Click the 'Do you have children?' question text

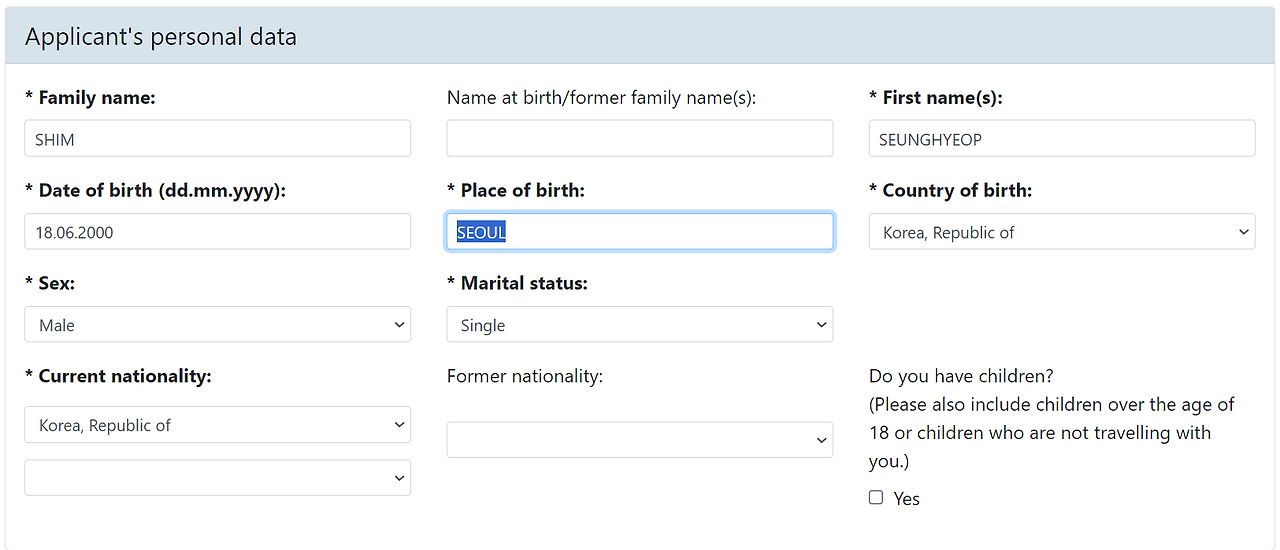coord(961,377)
